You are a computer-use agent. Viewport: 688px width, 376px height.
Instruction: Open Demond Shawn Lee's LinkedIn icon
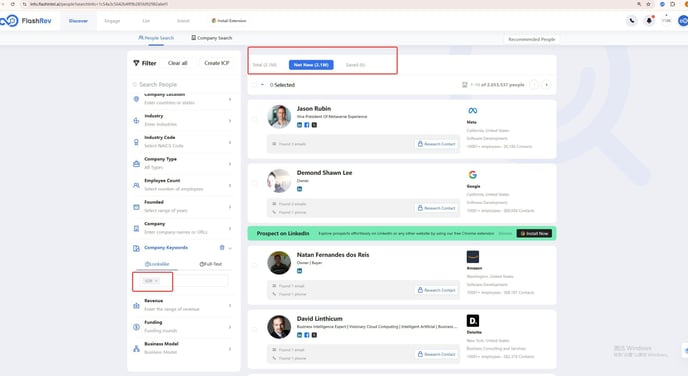(300, 189)
